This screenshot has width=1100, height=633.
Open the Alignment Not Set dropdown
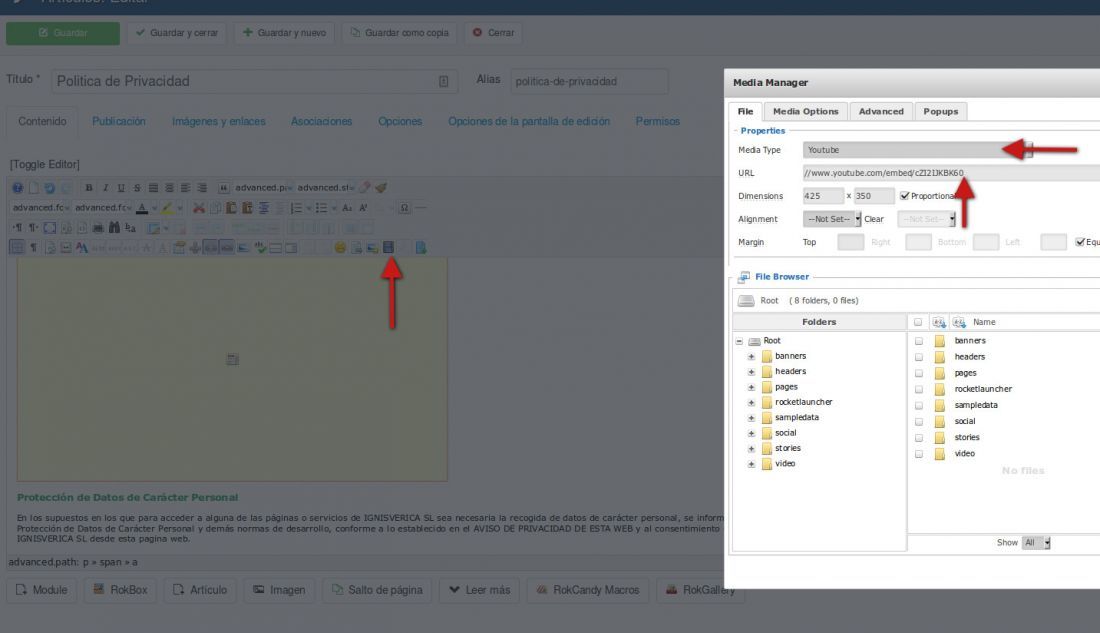pyautogui.click(x=831, y=219)
